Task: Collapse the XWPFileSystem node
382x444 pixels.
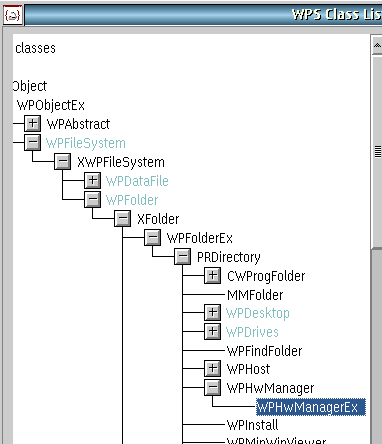Action: click(x=63, y=162)
